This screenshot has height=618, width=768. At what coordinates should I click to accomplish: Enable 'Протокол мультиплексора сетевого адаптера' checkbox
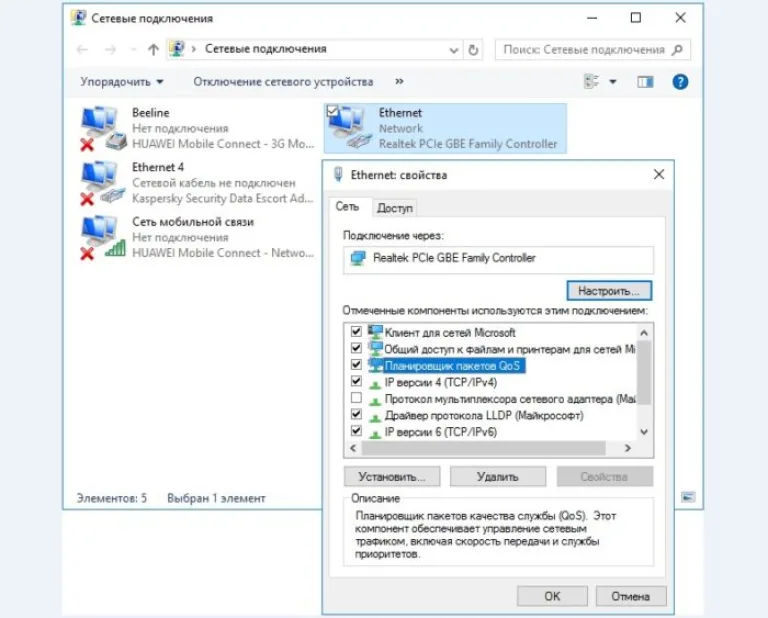pyautogui.click(x=356, y=398)
